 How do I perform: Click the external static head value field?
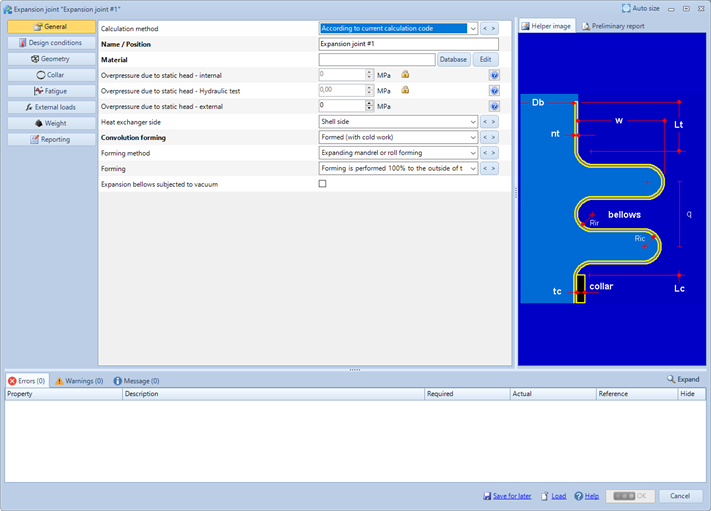(342, 106)
